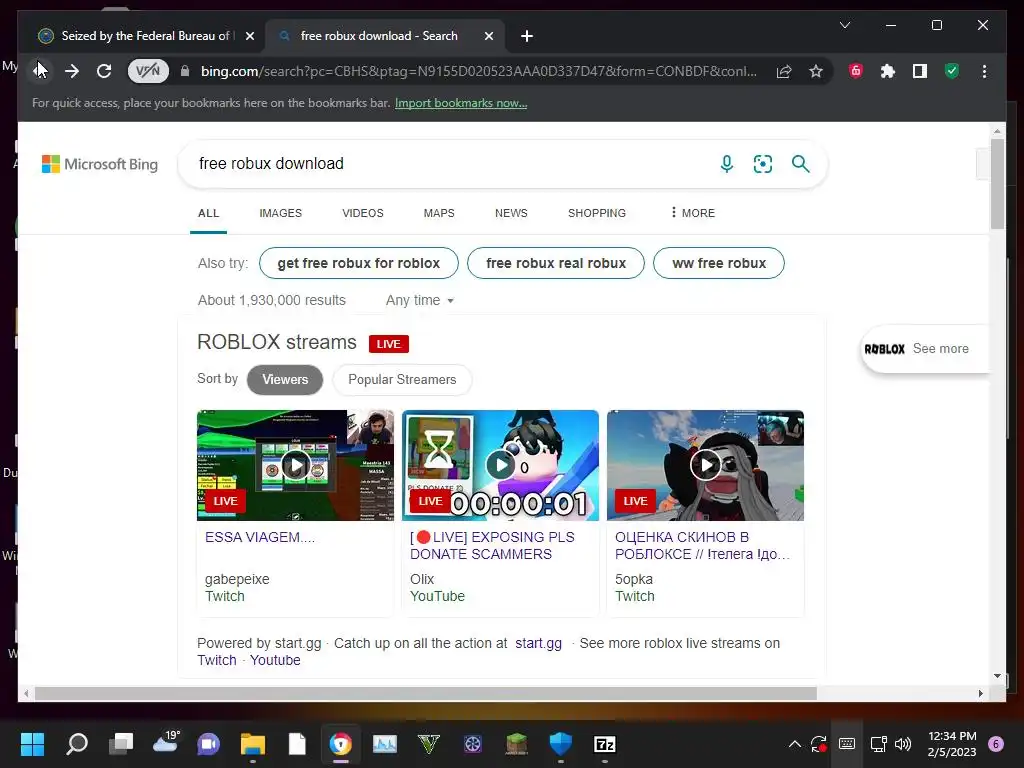Open the red shield extension icon
Screen dimensions: 1024x768
(856, 71)
